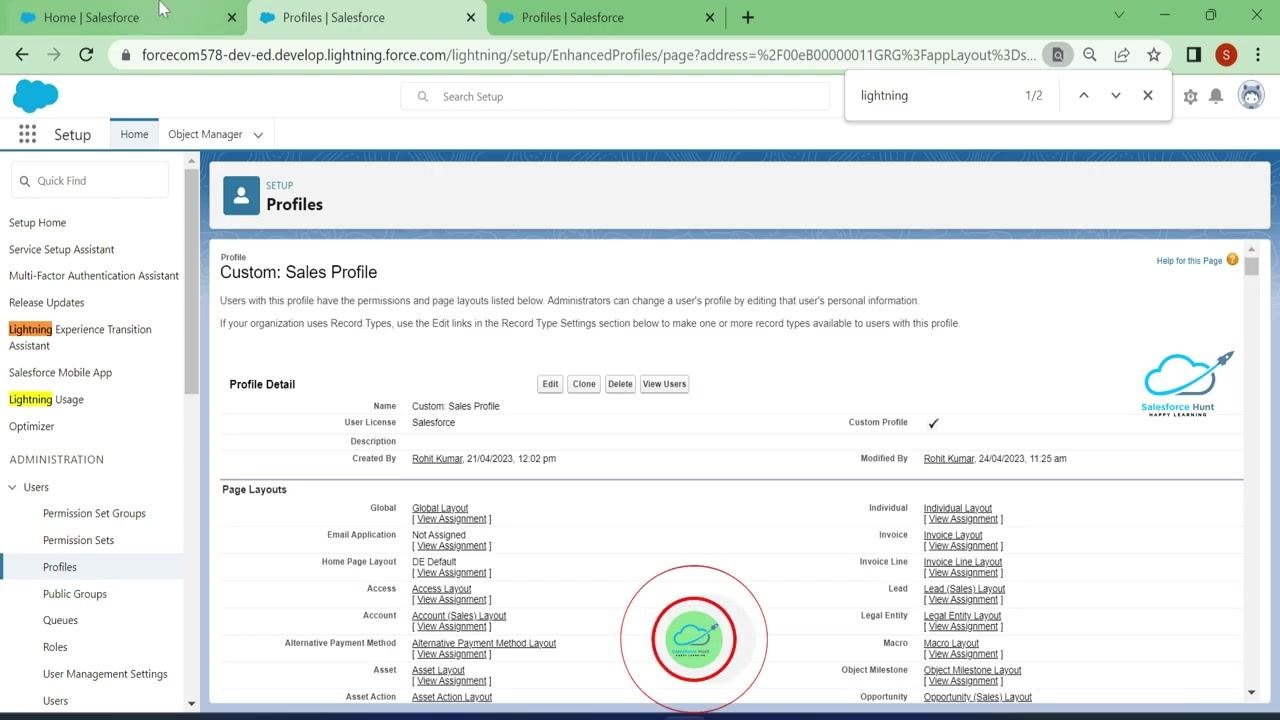Go to next find result
Viewport: 1280px width, 720px height.
pos(1116,95)
